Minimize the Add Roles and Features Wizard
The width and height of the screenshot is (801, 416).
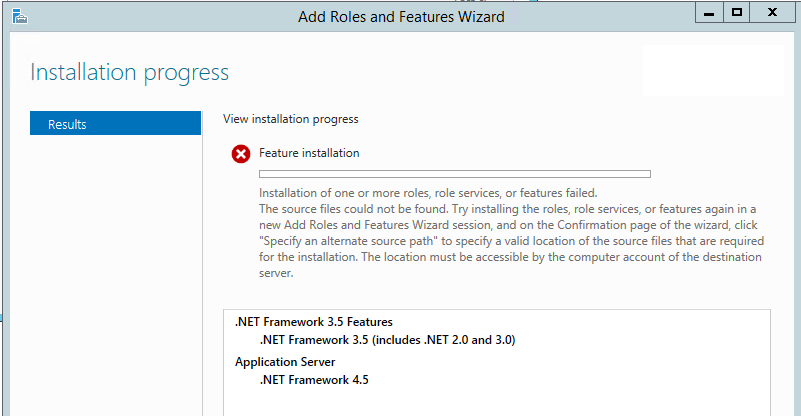point(708,13)
